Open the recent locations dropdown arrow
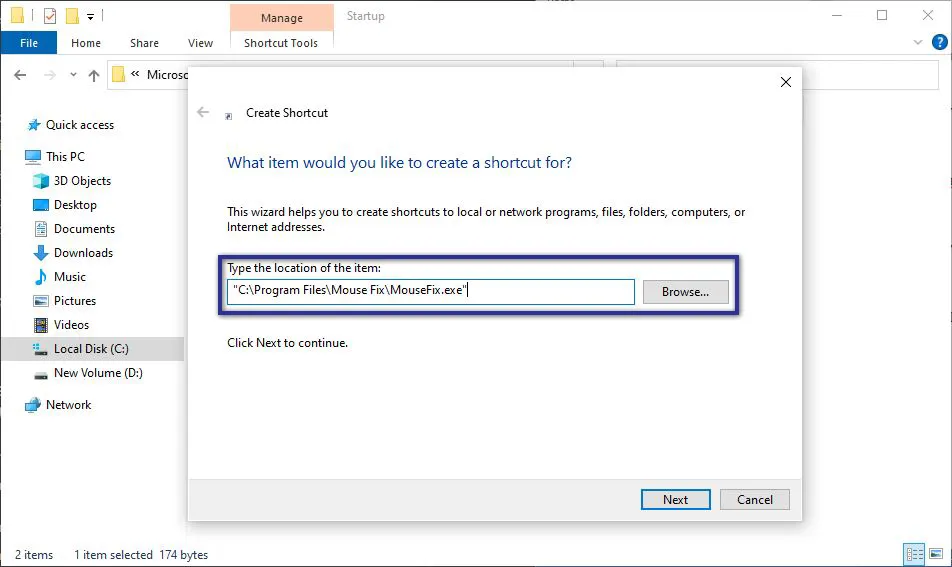Image resolution: width=952 pixels, height=567 pixels. click(x=73, y=75)
